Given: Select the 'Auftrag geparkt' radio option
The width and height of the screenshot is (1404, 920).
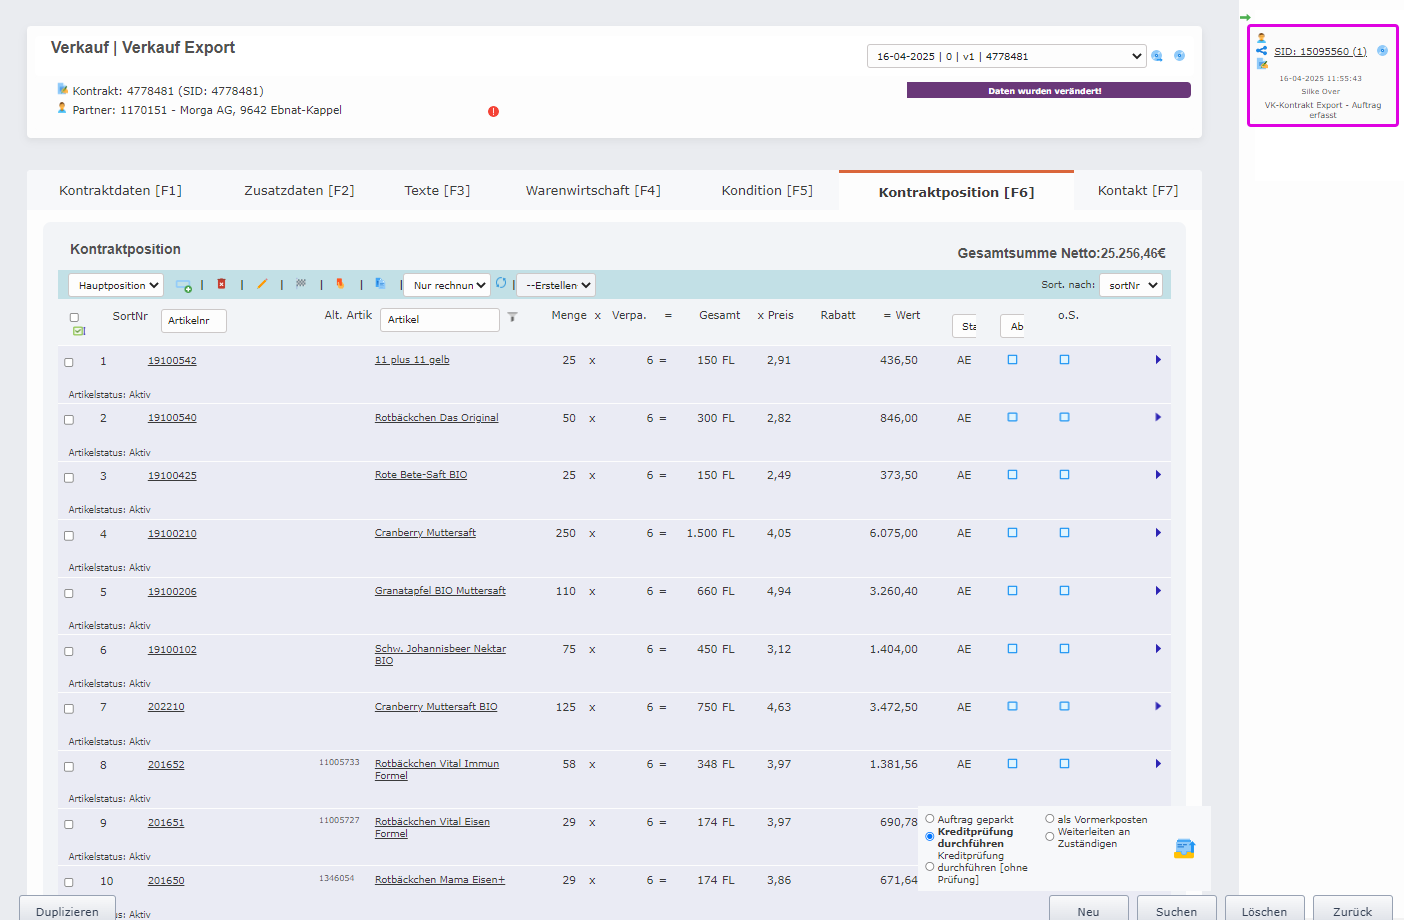Looking at the screenshot, I should pos(930,819).
